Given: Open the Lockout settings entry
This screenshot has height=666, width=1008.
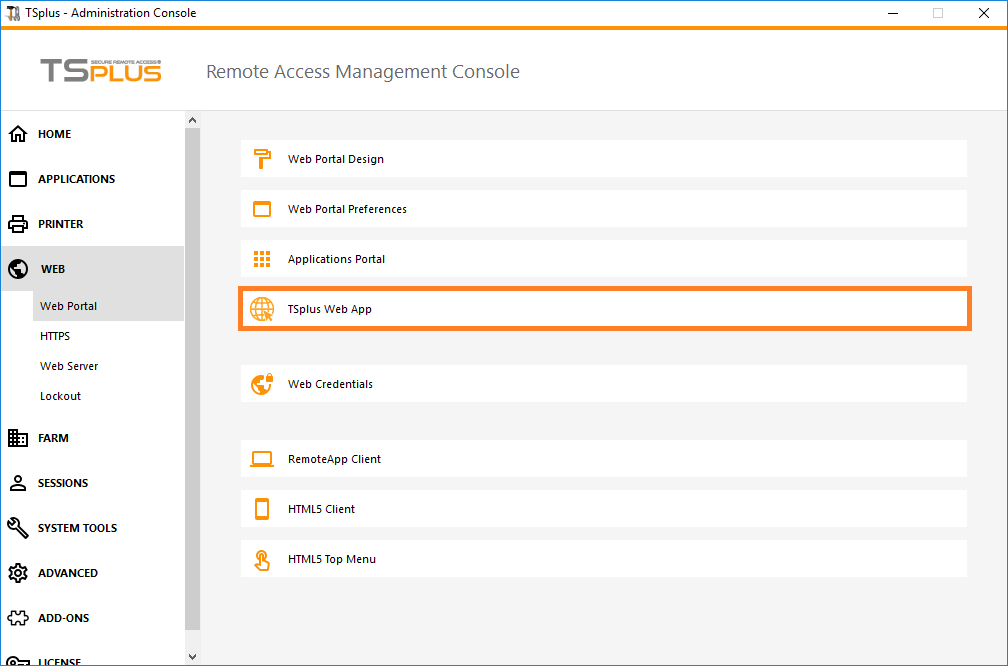Looking at the screenshot, I should (60, 396).
